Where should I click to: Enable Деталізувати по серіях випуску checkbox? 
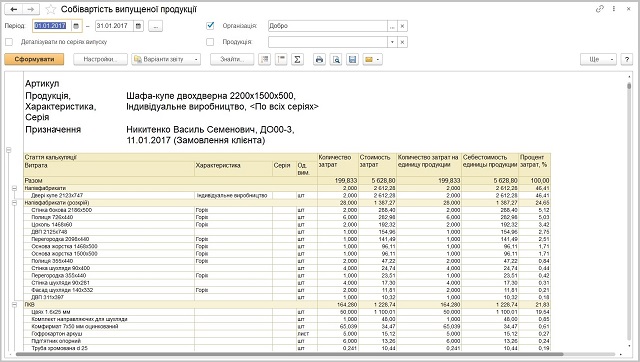(9, 42)
